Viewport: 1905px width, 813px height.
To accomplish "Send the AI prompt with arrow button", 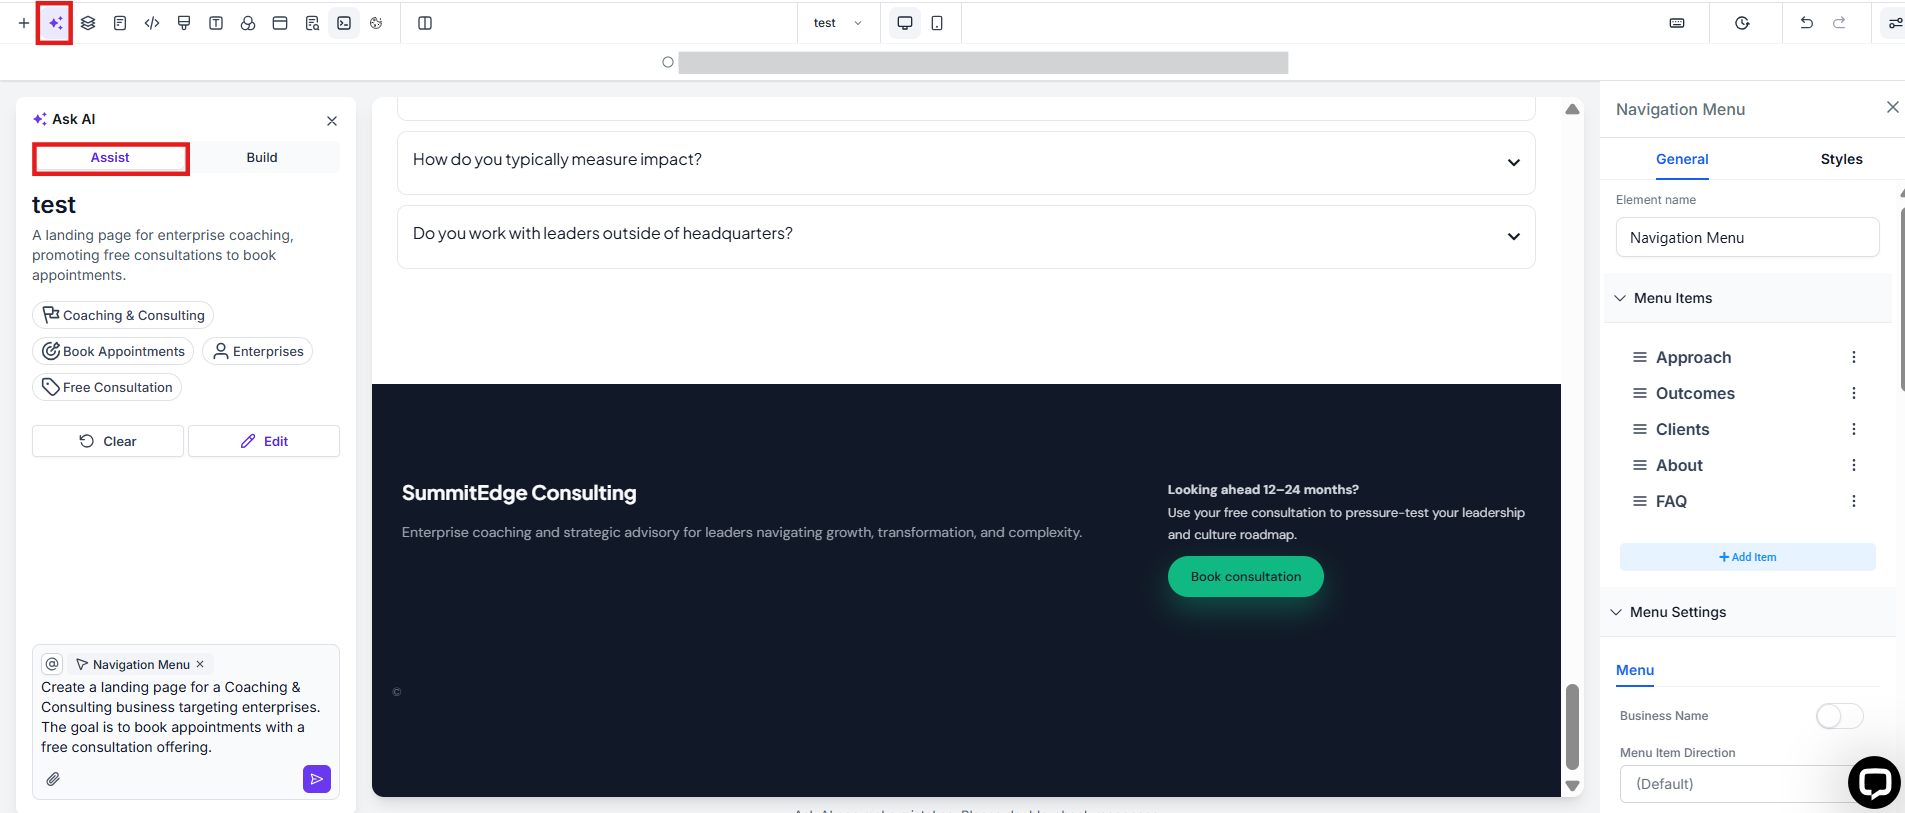I will (x=316, y=779).
